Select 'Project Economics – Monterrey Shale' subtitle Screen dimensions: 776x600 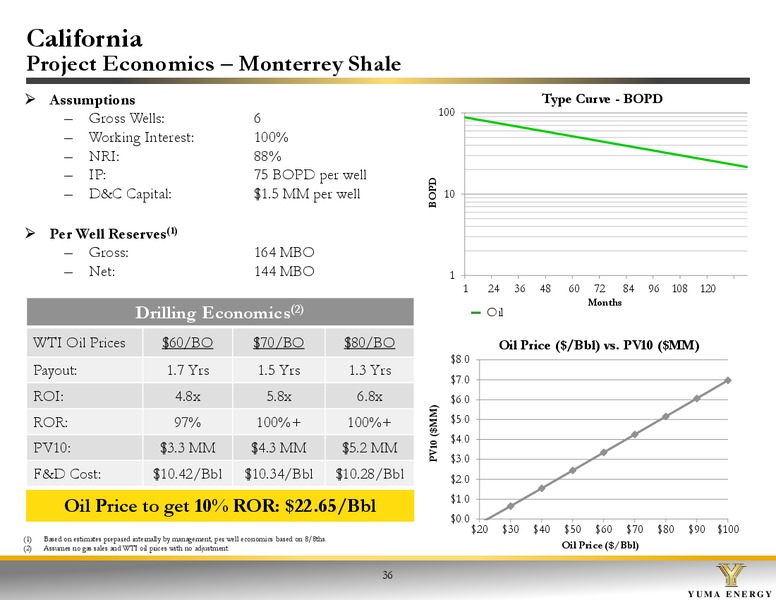tap(214, 64)
